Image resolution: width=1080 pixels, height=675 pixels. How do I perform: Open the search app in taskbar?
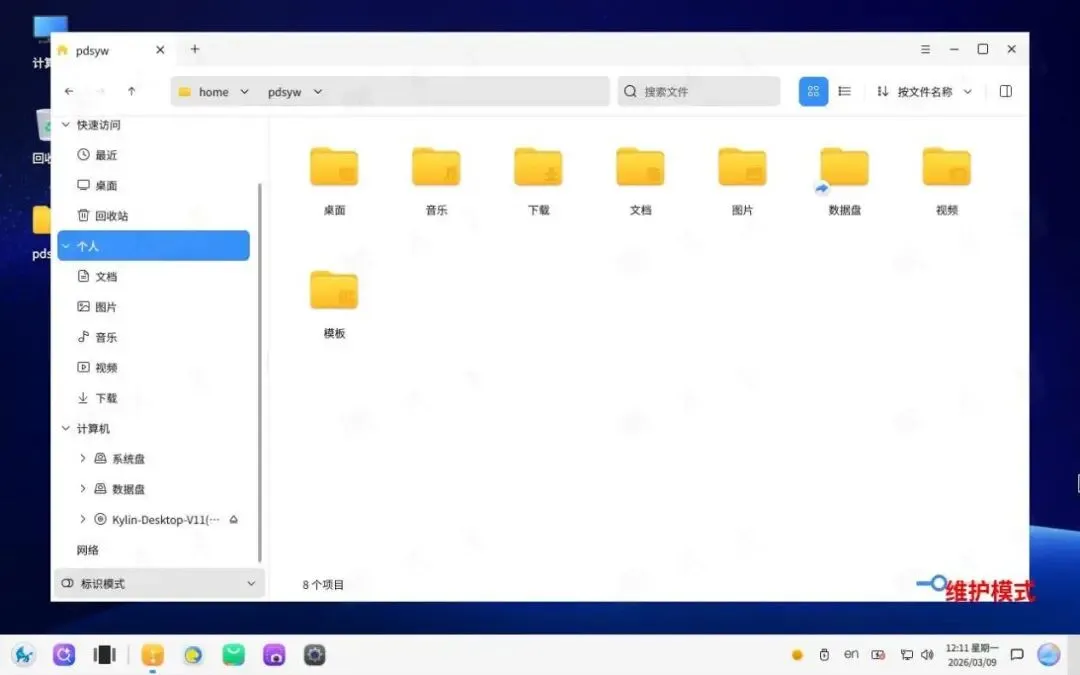click(64, 654)
